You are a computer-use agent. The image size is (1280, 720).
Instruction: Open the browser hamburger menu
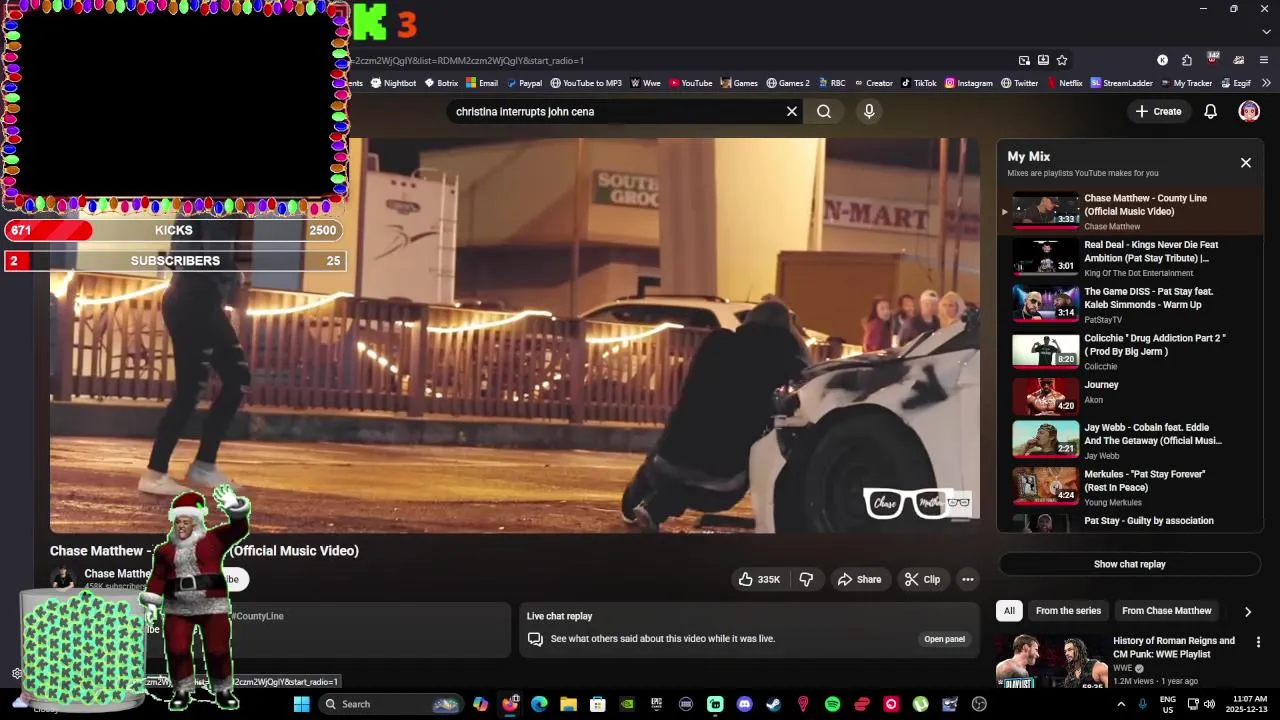(x=1264, y=60)
